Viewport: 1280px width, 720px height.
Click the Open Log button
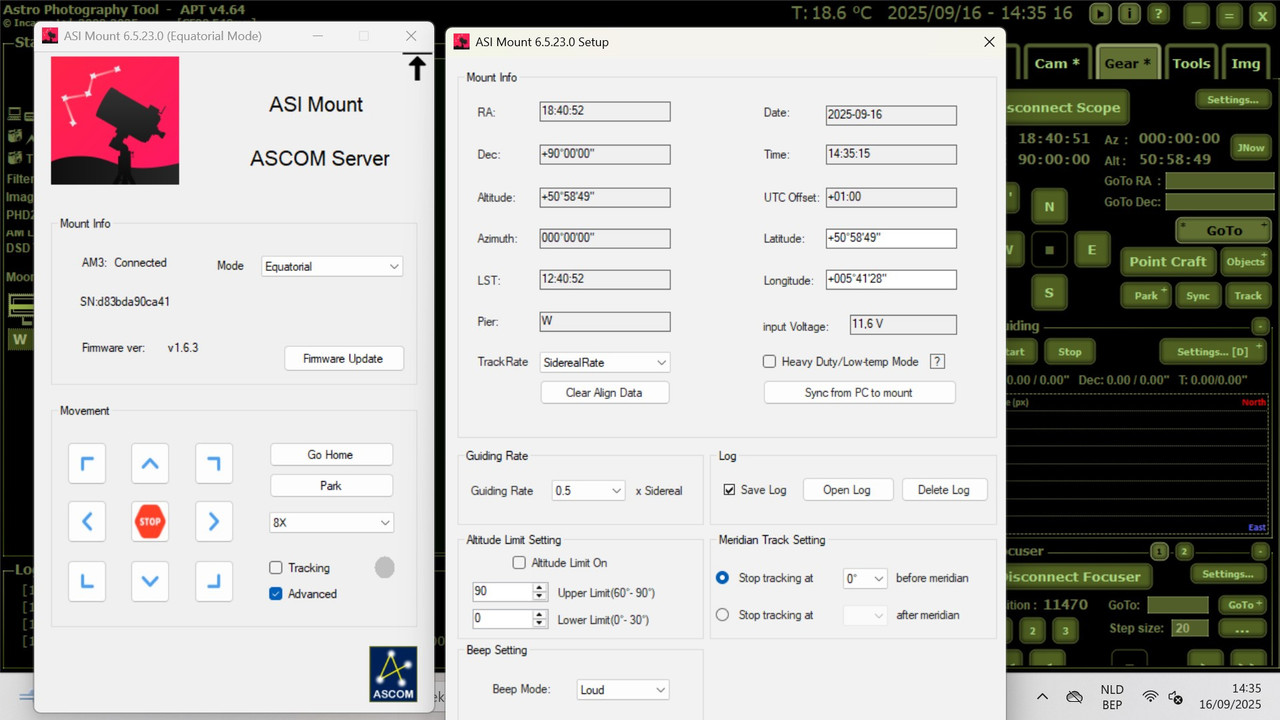pos(847,490)
